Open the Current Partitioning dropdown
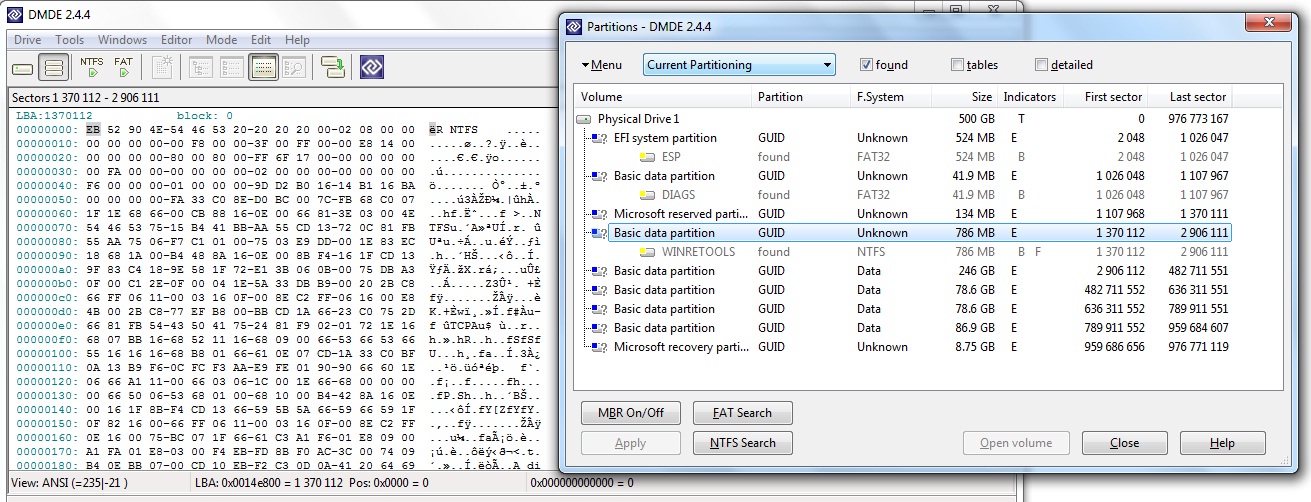The width and height of the screenshot is (1311, 502). pos(738,65)
